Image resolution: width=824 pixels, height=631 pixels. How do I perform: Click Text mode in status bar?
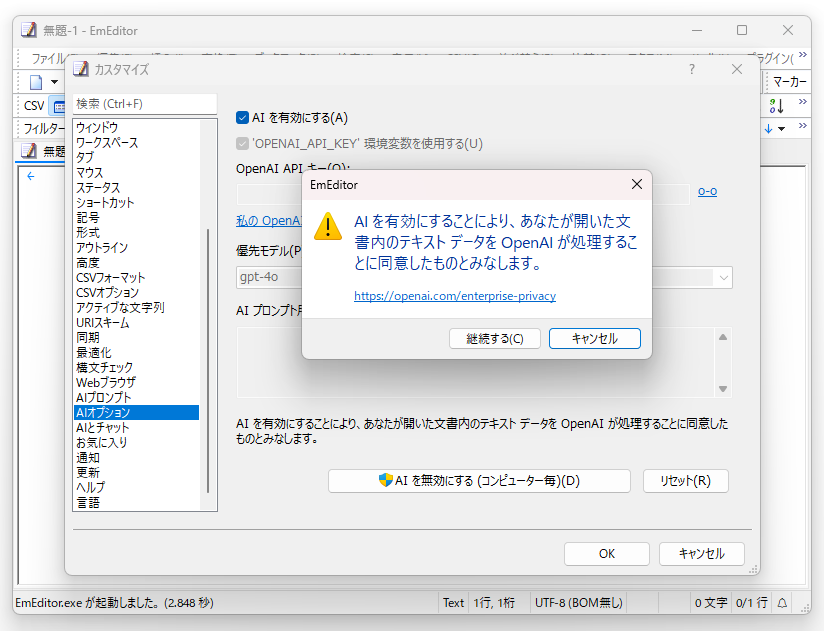click(x=453, y=603)
